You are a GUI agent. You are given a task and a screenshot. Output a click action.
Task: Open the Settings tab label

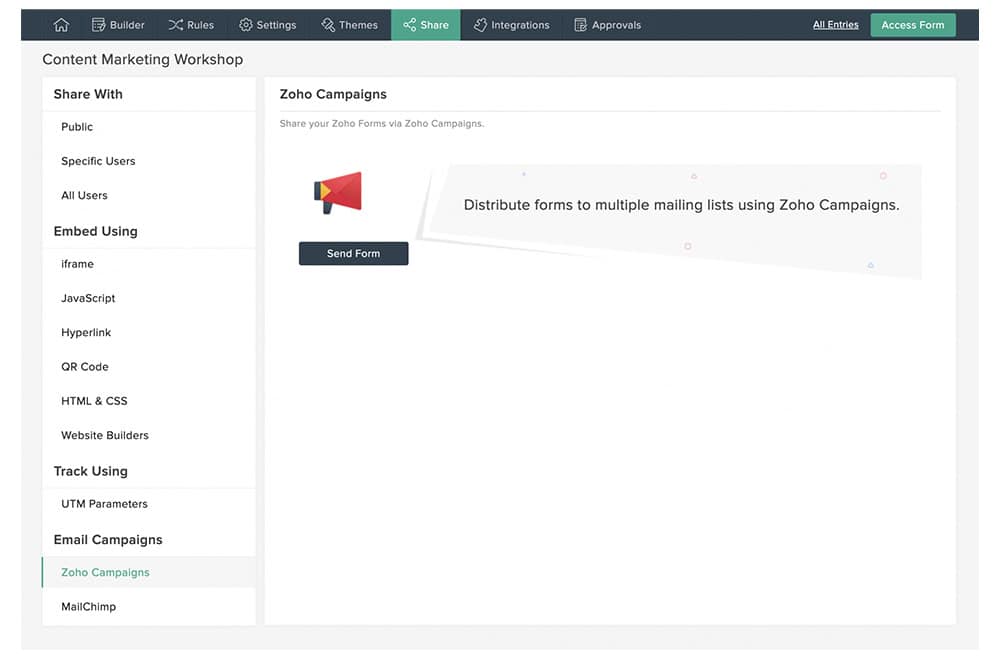[x=276, y=25]
